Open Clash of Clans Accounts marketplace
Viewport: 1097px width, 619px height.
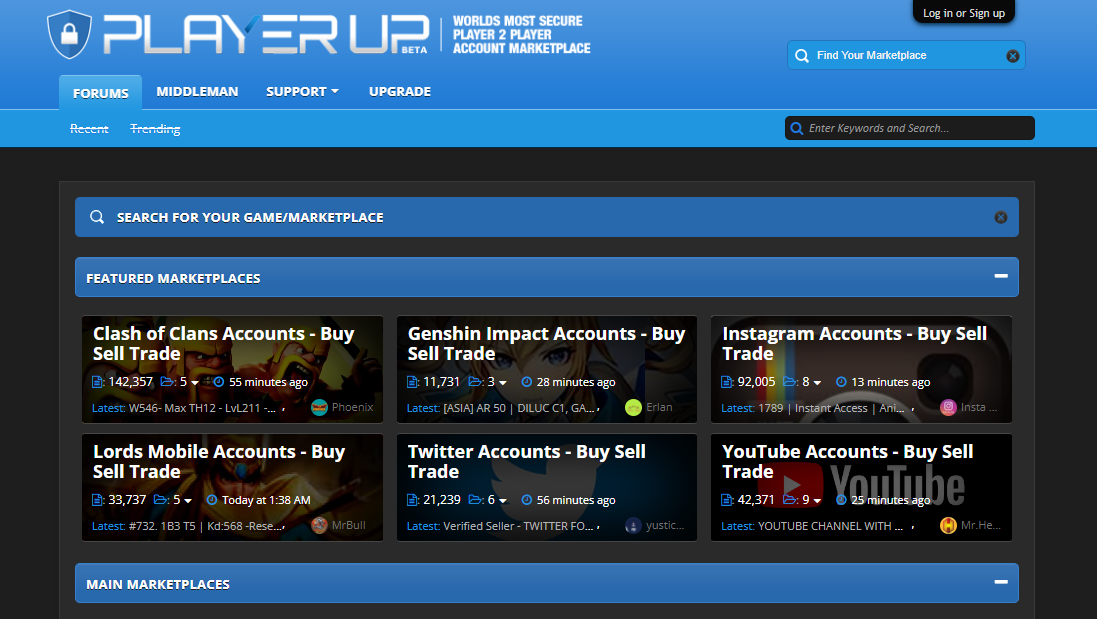click(x=224, y=343)
